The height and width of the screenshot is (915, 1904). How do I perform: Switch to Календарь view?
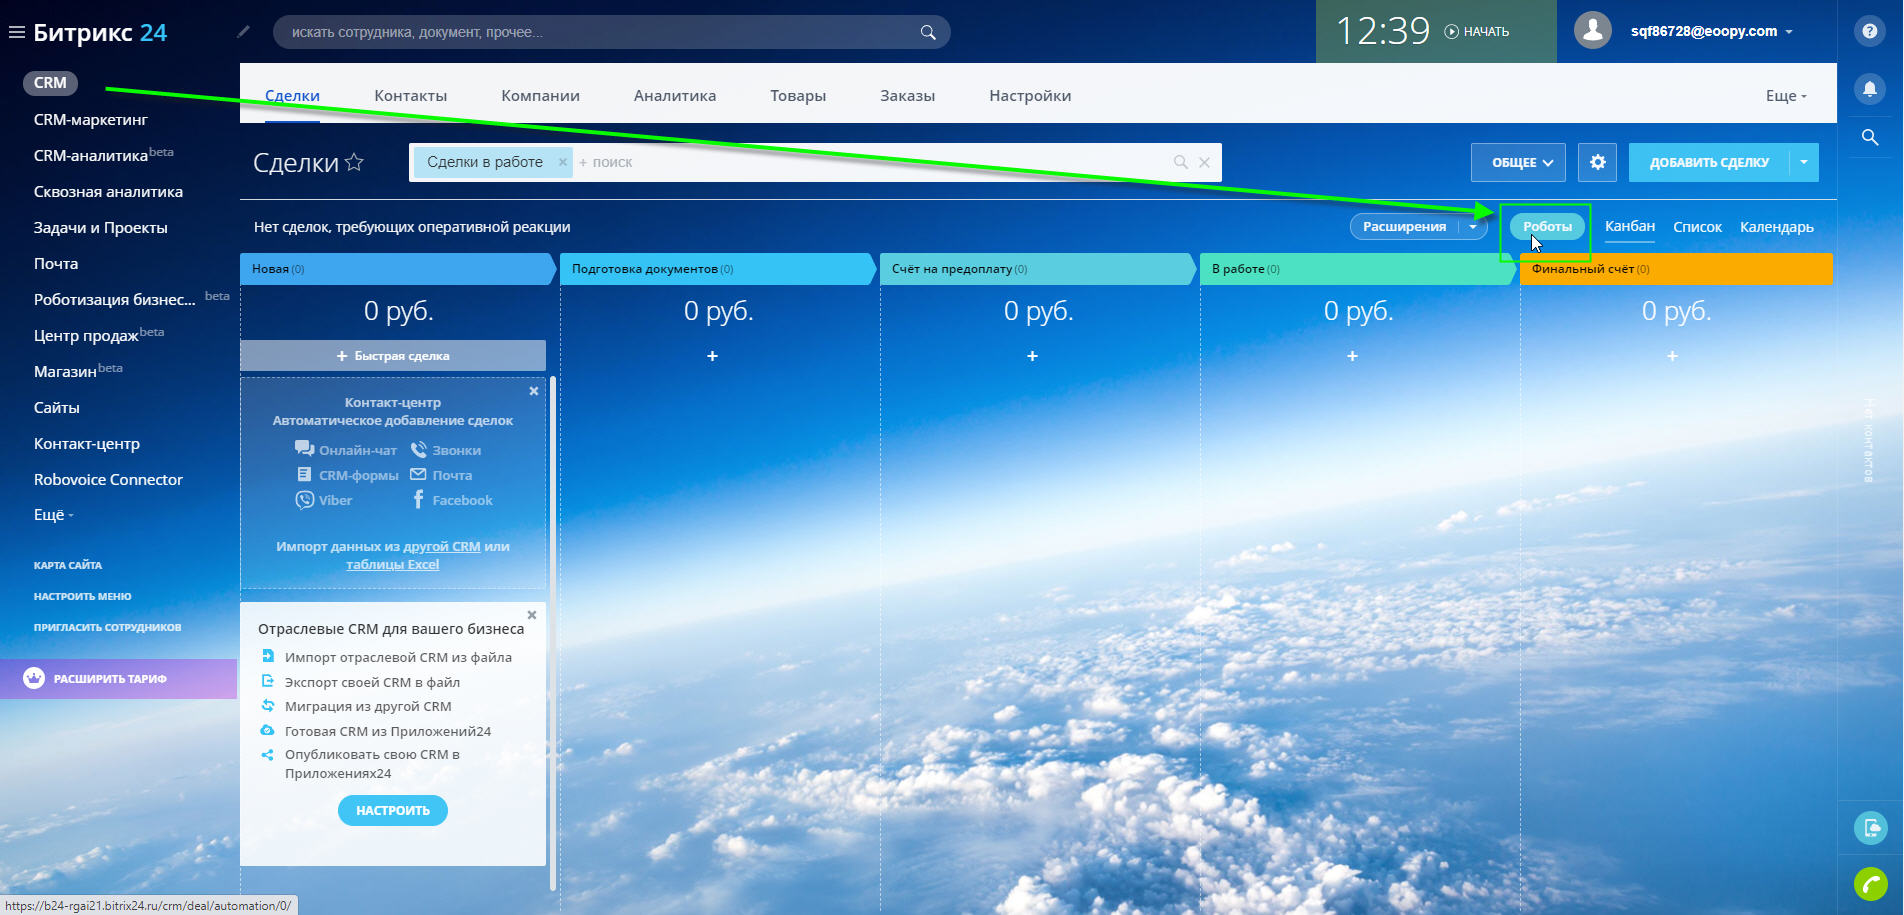[x=1776, y=227]
